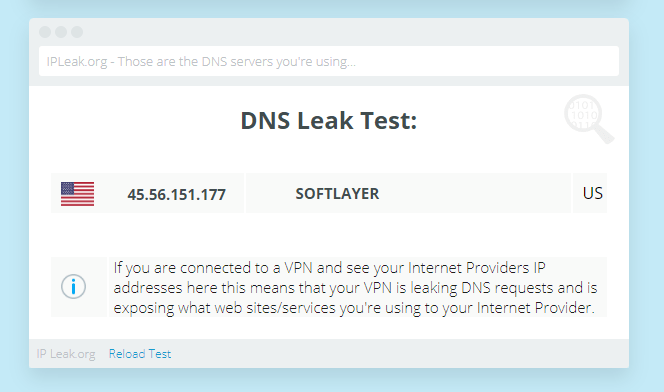
Task: Click the Reload Test link
Action: coord(140,354)
